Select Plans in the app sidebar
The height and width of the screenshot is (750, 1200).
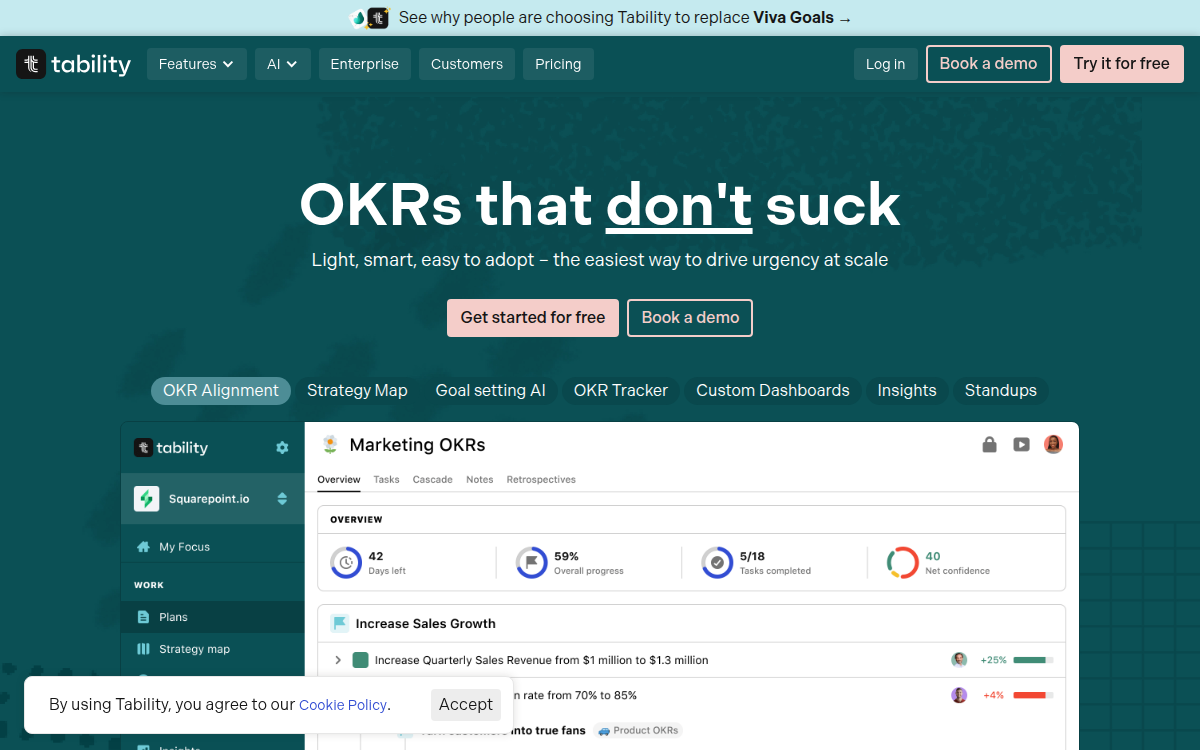[213, 617]
